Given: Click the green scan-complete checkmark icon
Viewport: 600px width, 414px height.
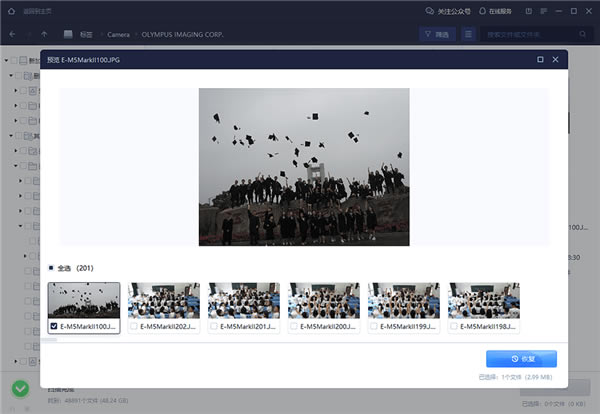Looking at the screenshot, I should coord(20,389).
